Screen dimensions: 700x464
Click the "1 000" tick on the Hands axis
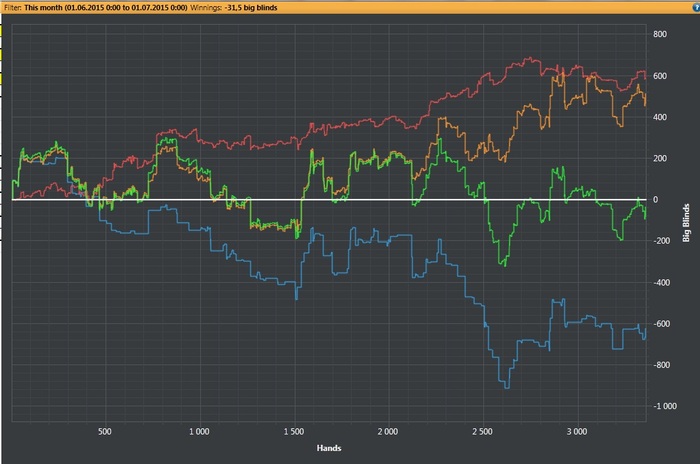(x=199, y=431)
